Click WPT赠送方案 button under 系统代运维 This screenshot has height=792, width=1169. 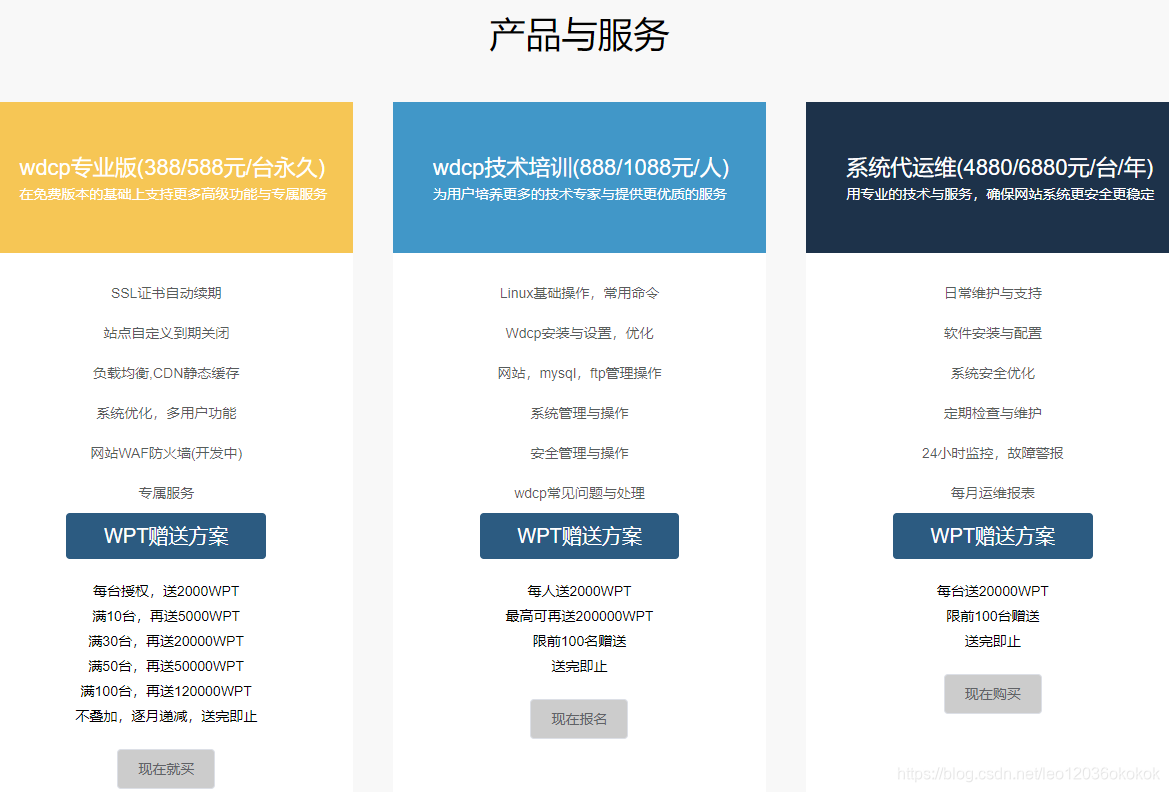pyautogui.click(x=993, y=535)
